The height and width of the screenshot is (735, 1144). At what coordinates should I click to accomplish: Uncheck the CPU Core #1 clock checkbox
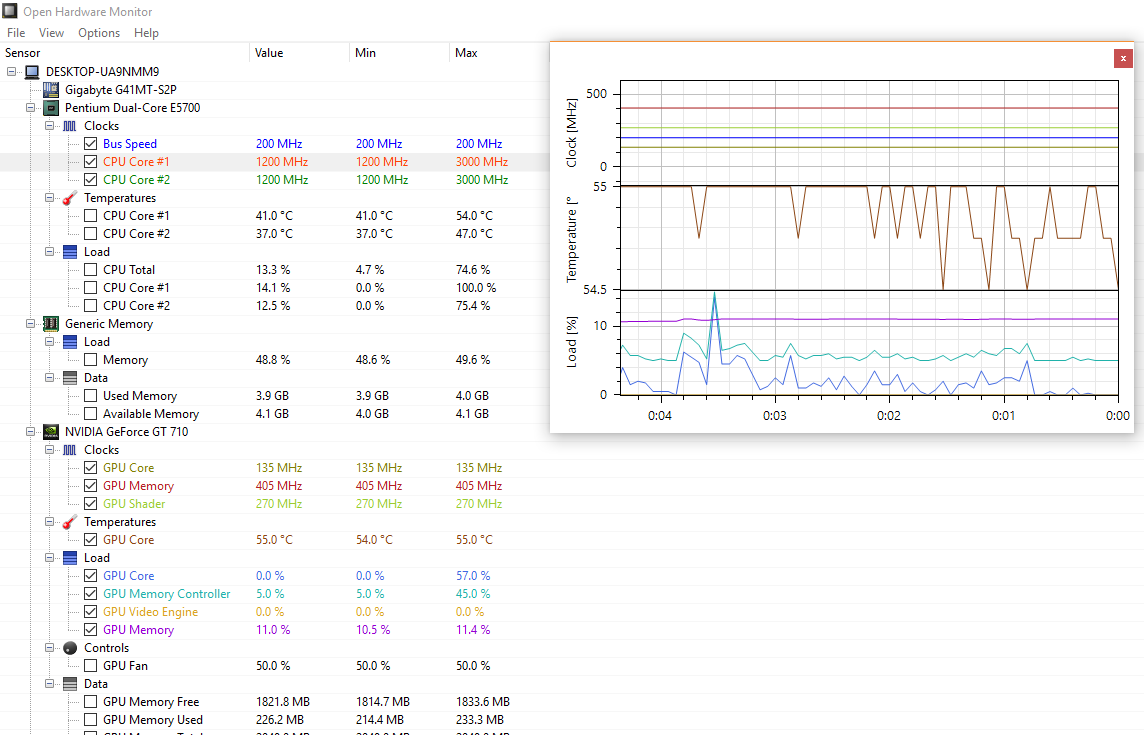[90, 161]
